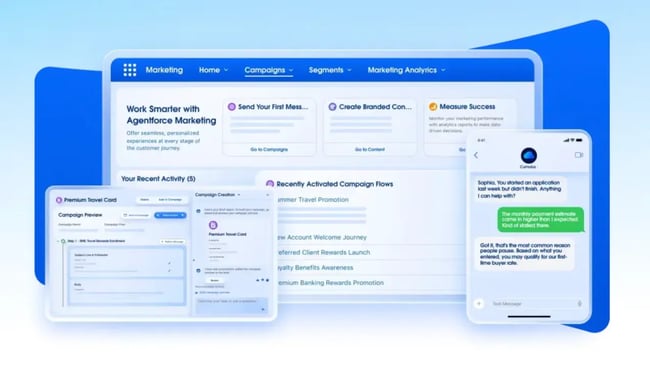The image size is (650, 370).
Task: Open the Premium Banking Rewards Promotion flow
Action: 330,283
